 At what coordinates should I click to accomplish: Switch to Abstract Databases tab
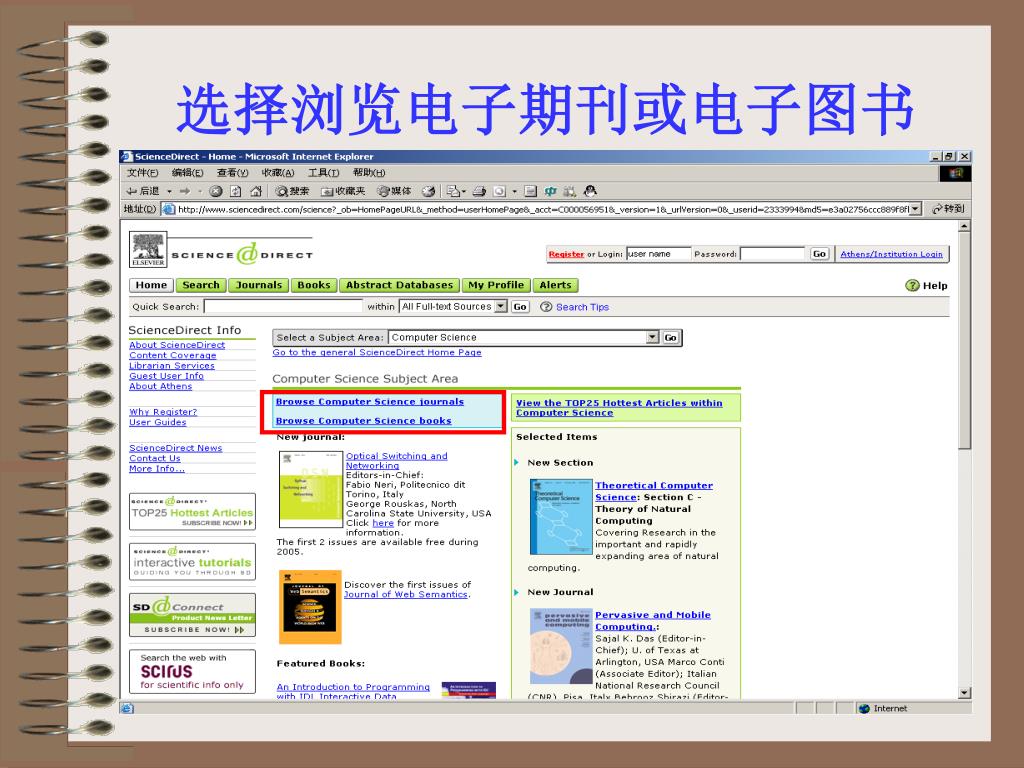400,285
